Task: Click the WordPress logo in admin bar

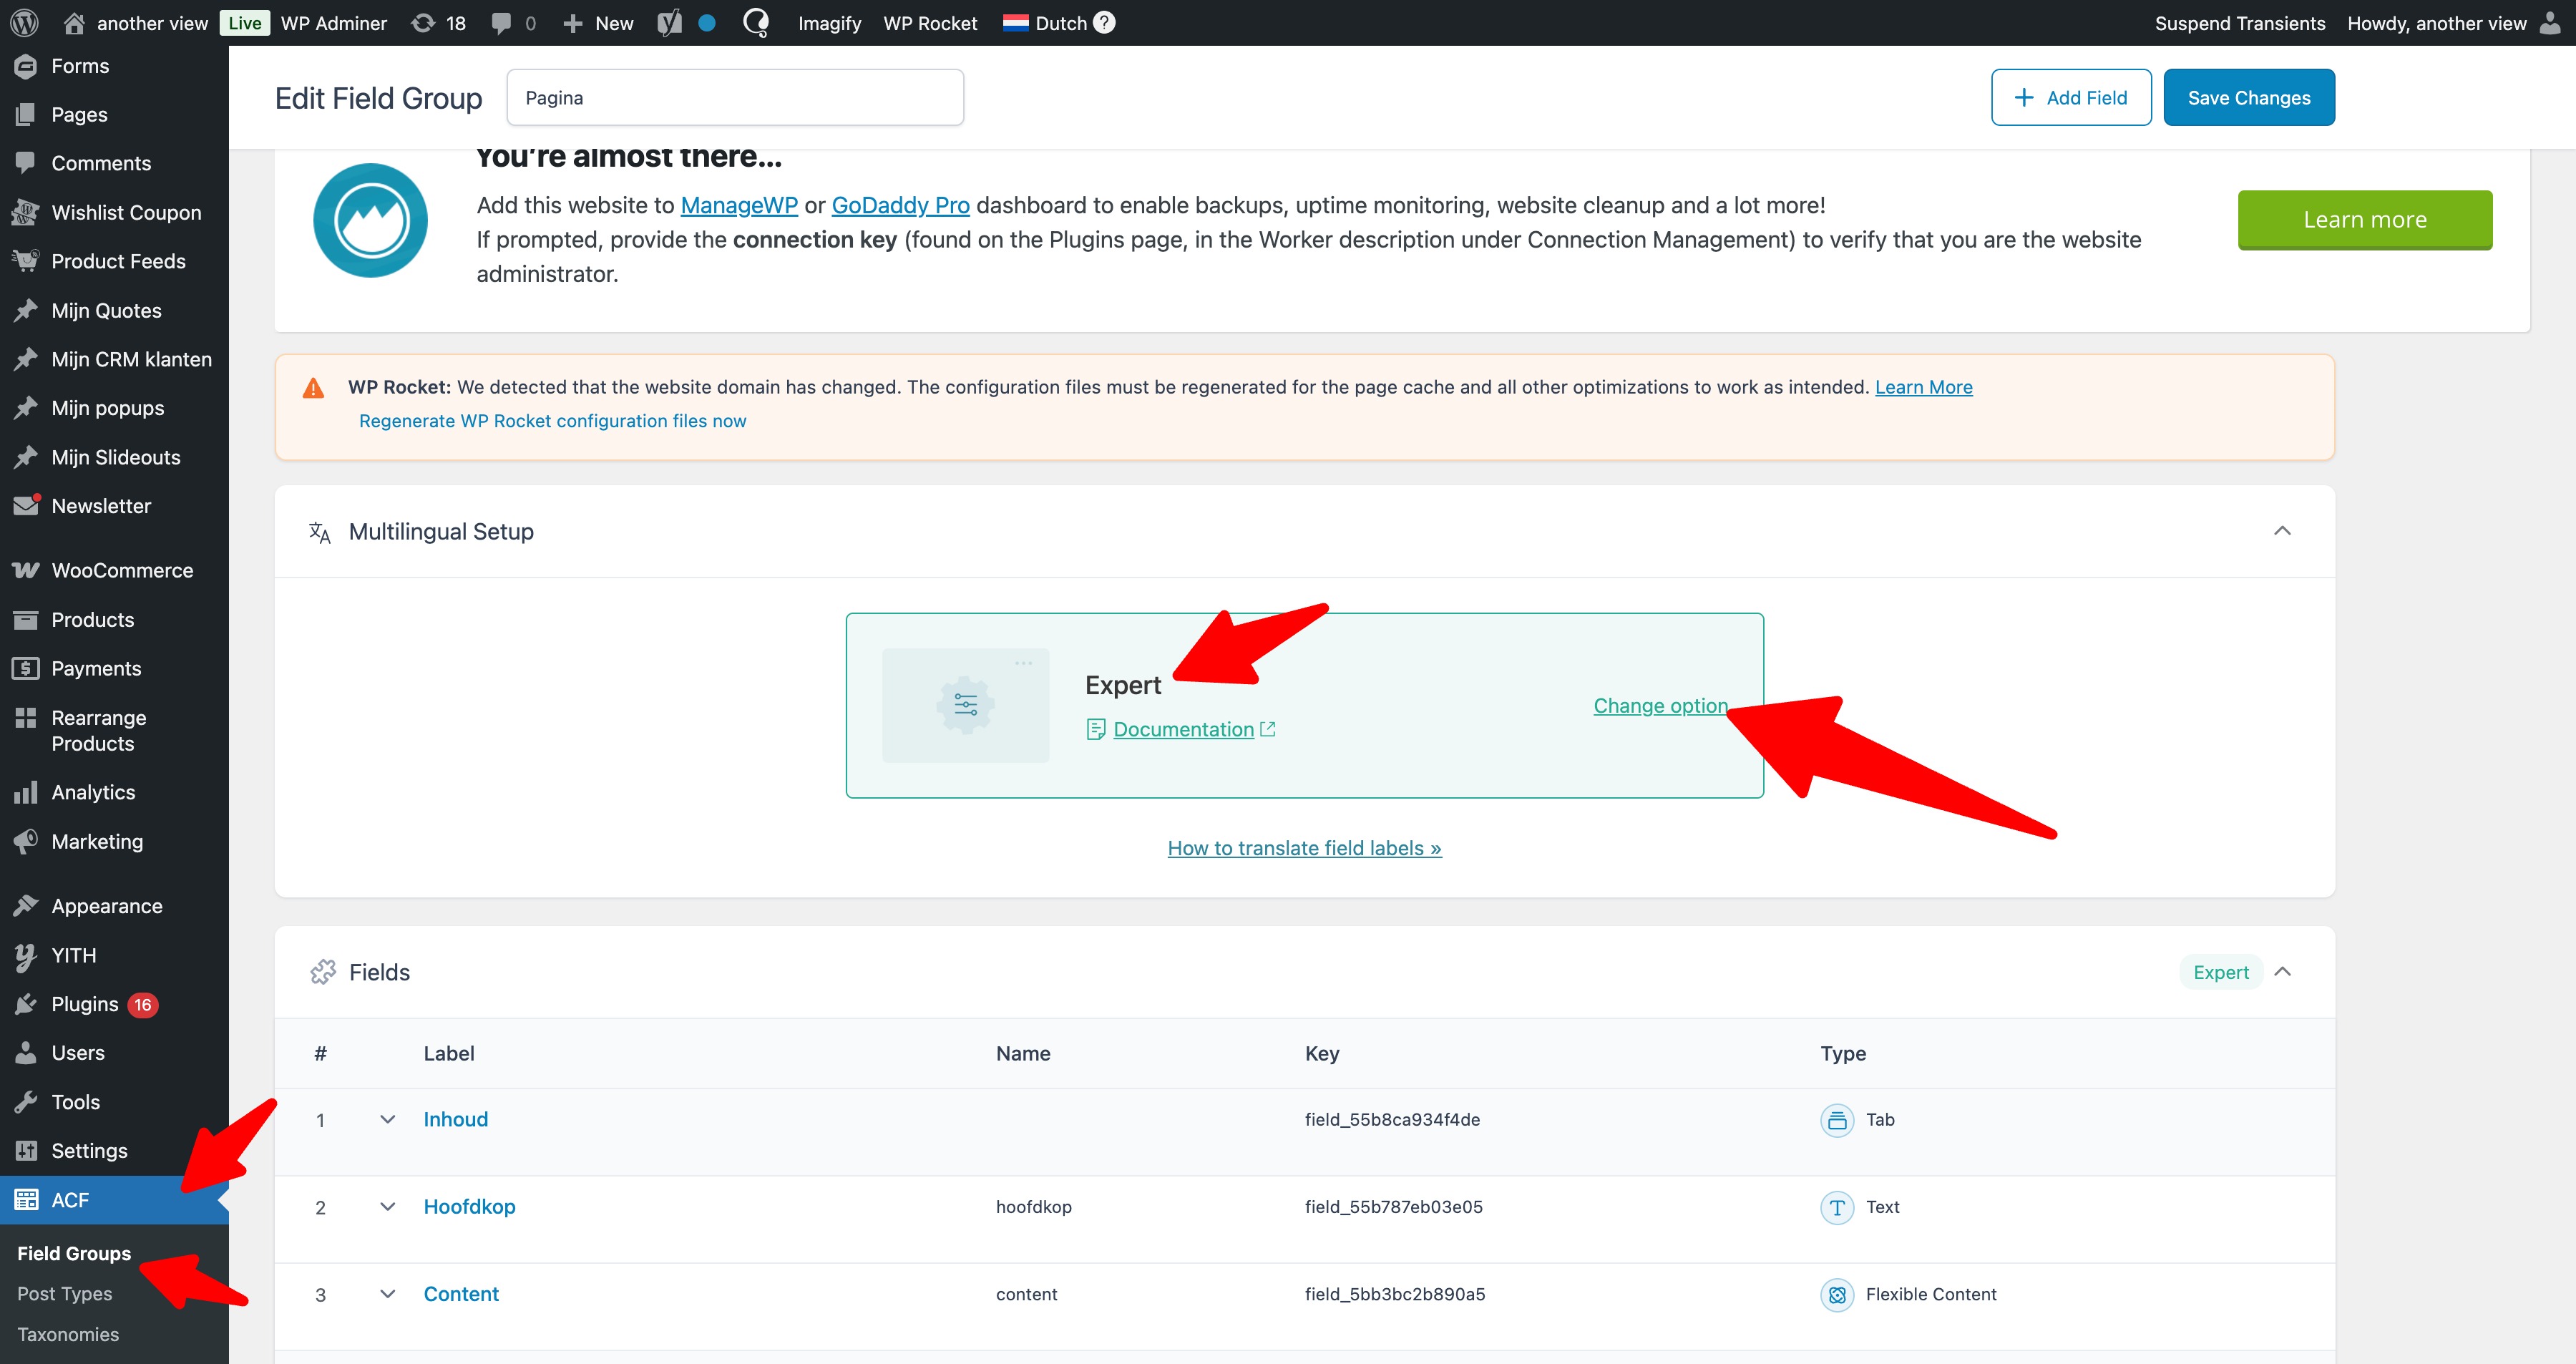Action: coord(24,22)
